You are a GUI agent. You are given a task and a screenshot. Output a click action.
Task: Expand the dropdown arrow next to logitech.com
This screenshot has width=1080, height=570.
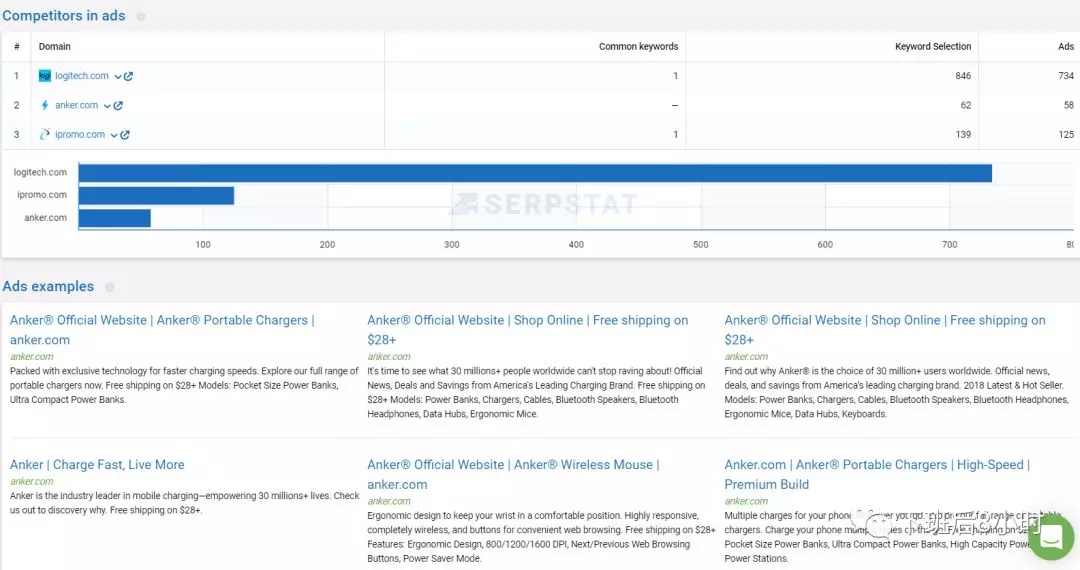pos(117,76)
